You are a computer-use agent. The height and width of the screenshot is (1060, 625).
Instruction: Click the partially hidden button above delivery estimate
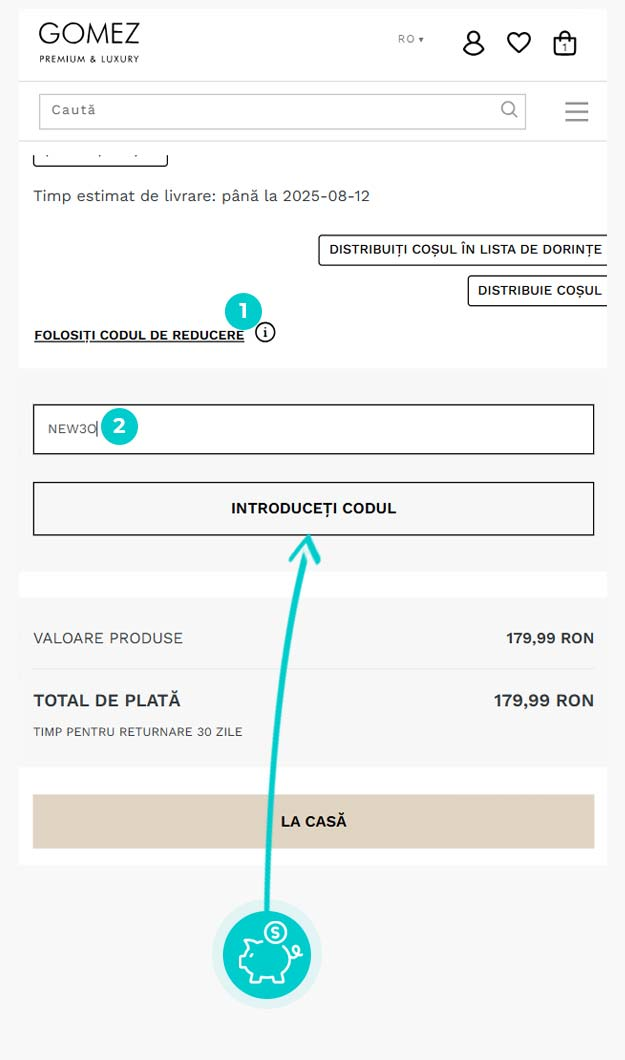tap(100, 158)
